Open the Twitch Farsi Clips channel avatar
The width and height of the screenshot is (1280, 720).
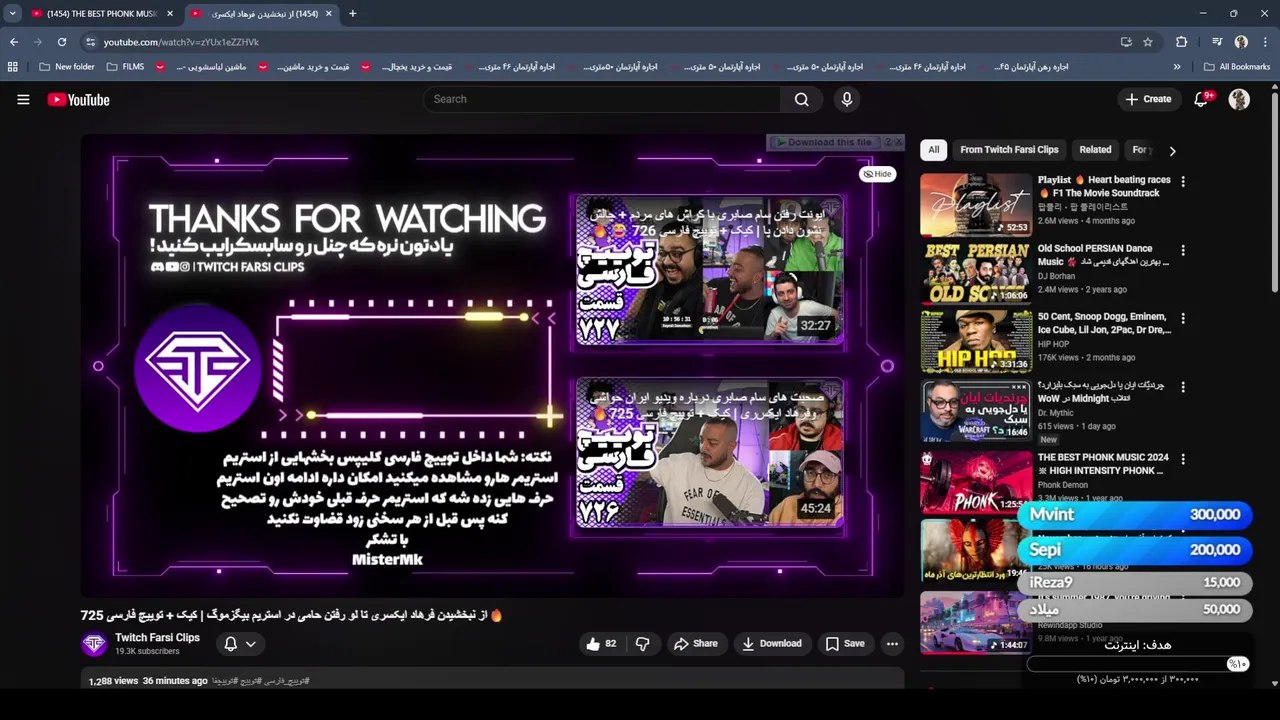[x=94, y=644]
